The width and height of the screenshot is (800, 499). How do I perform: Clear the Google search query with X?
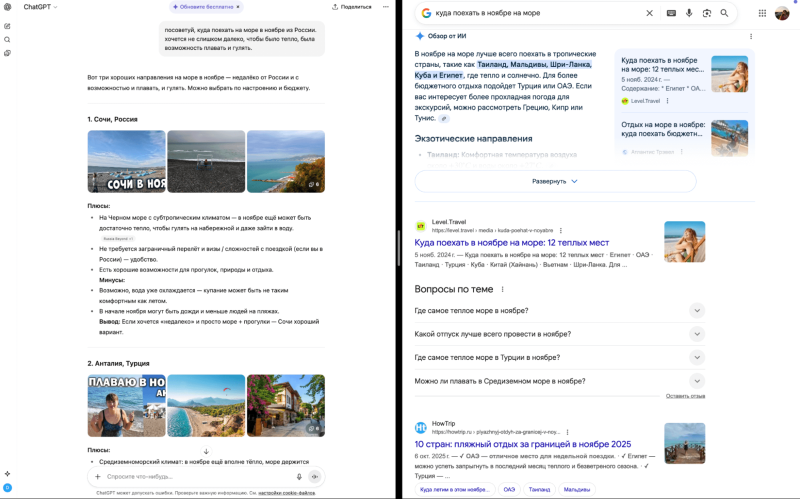tap(649, 13)
